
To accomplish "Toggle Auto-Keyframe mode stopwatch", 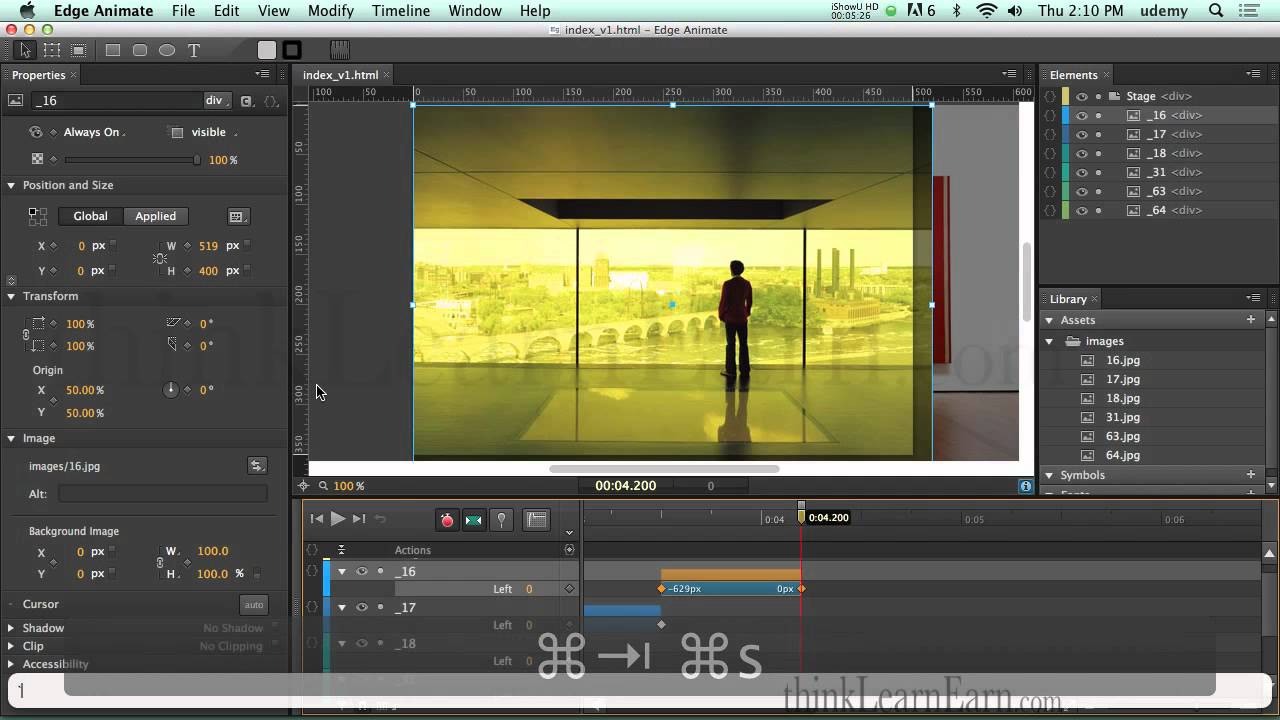I will 447,519.
